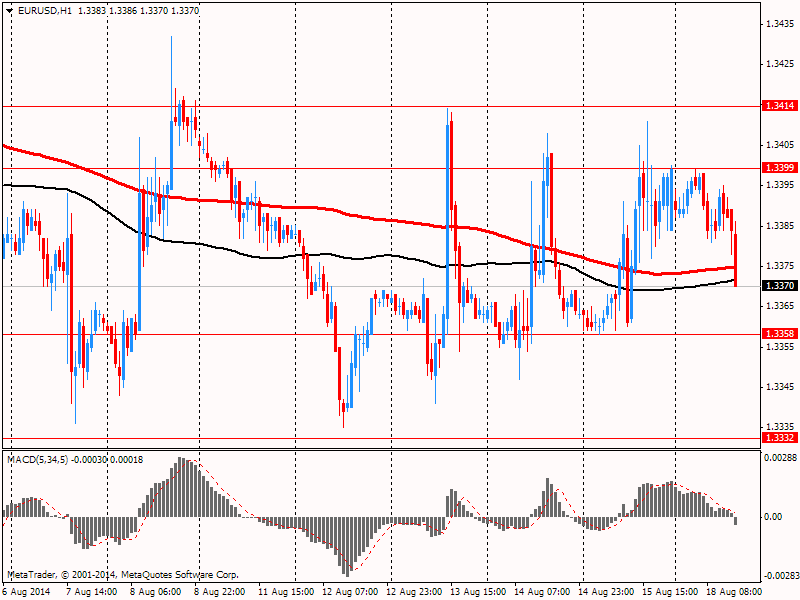Viewport: 800px width, 600px height.
Task: Click price axis value 1.3345
Action: (x=780, y=387)
